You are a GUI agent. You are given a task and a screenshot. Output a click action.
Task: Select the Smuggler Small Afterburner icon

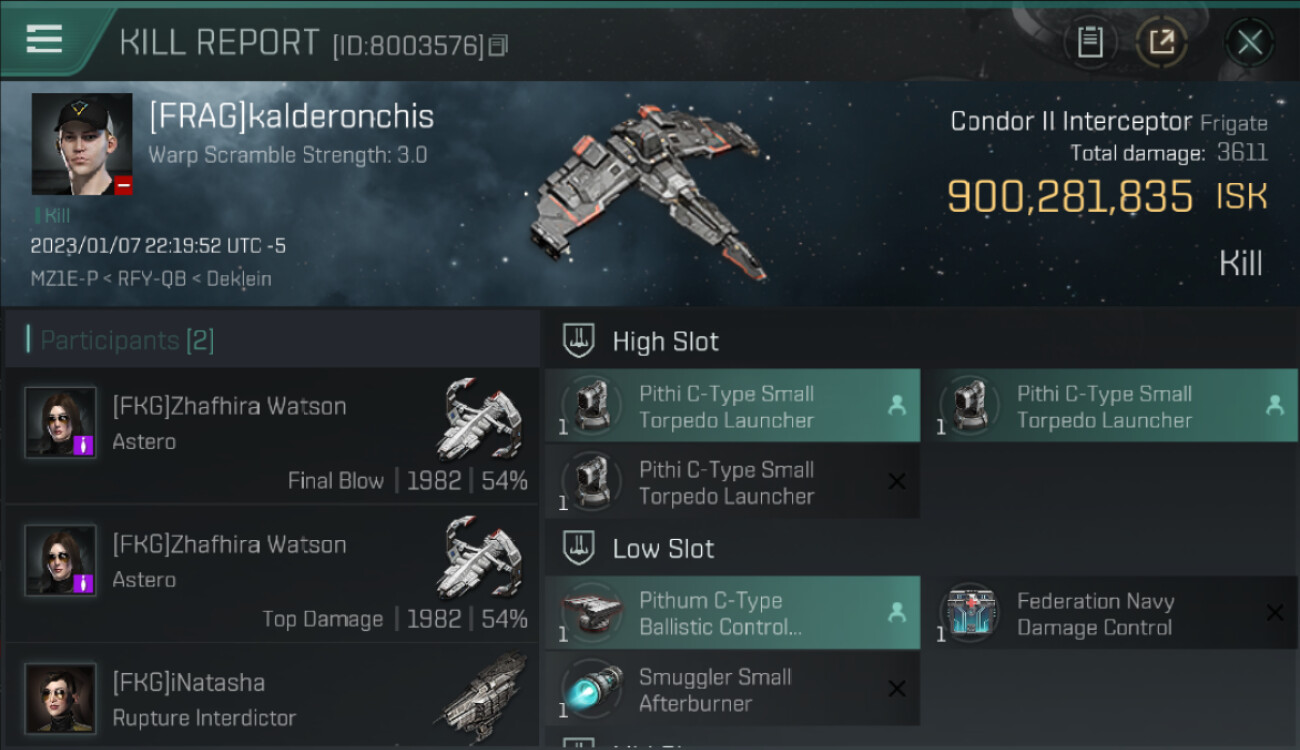[592, 689]
